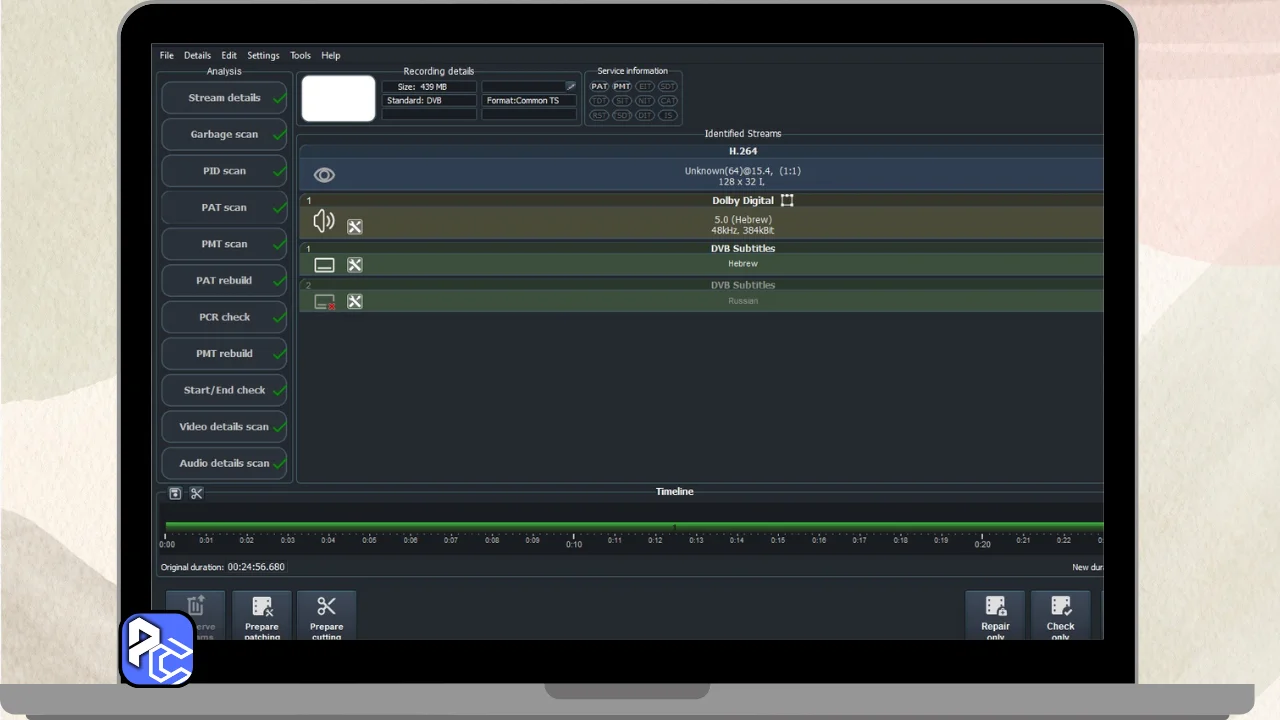Click the Check only button
The image size is (1280, 720).
(1061, 616)
